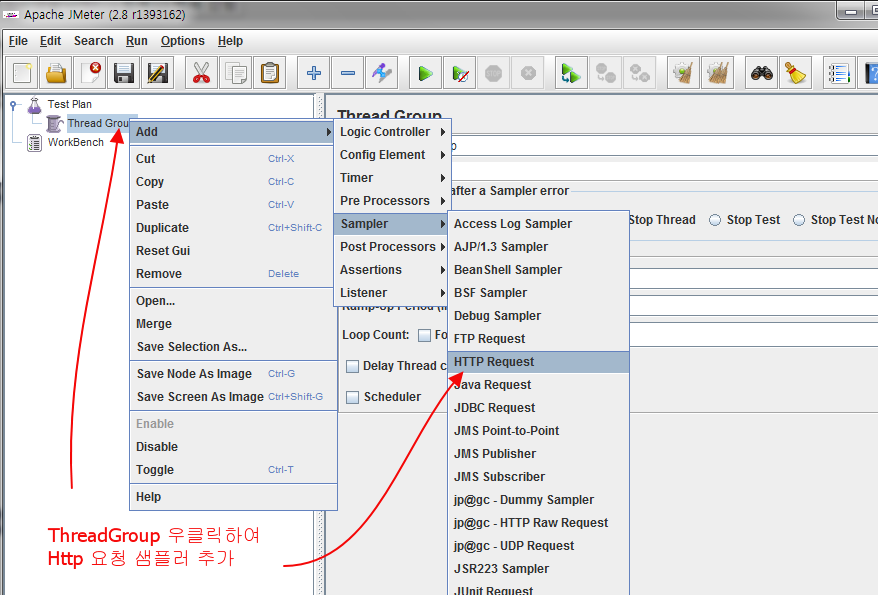Enable the Scheduler checkbox
Screen dimensions: 878x595
352,397
